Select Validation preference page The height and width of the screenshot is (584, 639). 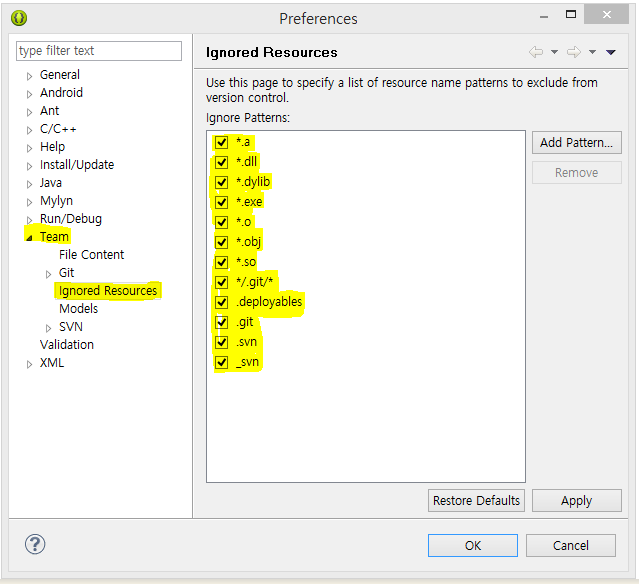[x=67, y=345]
